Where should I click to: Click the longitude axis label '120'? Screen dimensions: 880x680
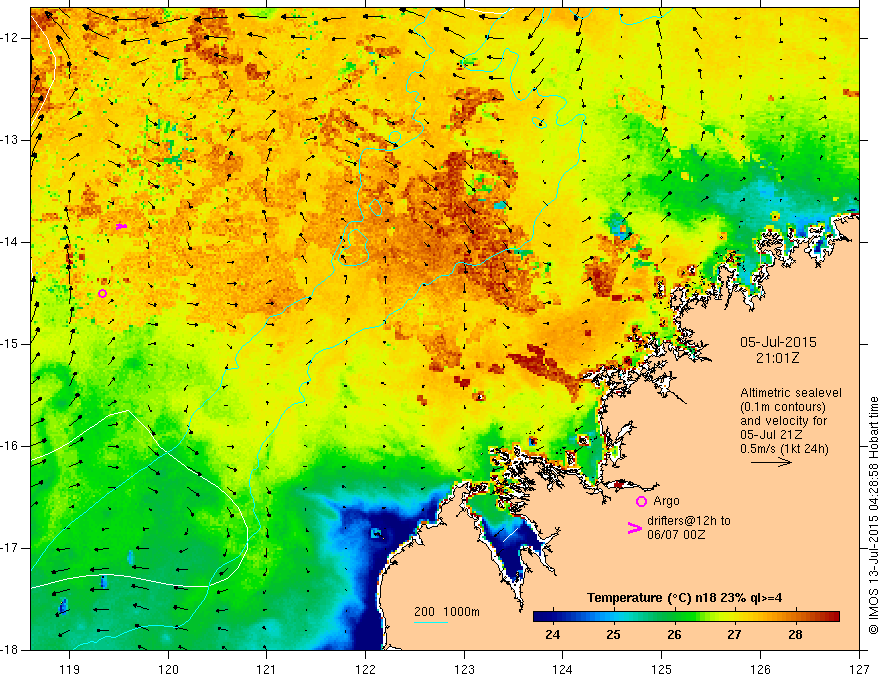tap(168, 669)
